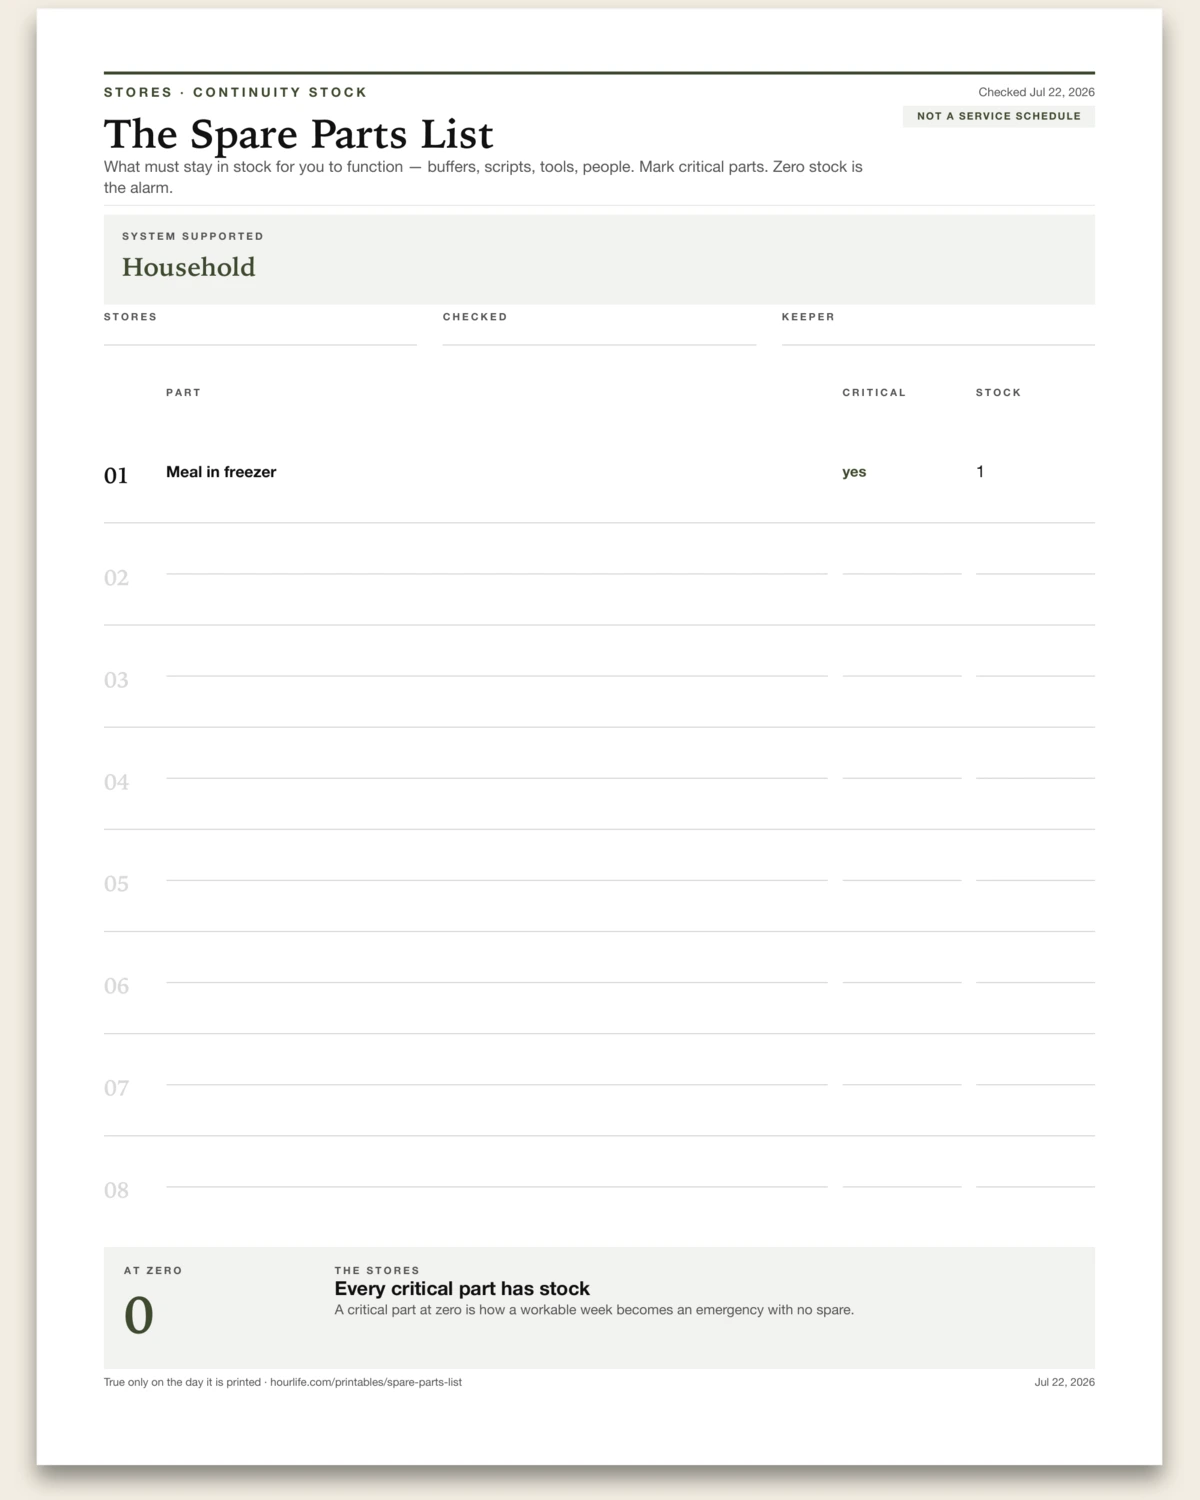Click the stock value 1 in row 01
This screenshot has height=1500, width=1200.
(x=980, y=472)
